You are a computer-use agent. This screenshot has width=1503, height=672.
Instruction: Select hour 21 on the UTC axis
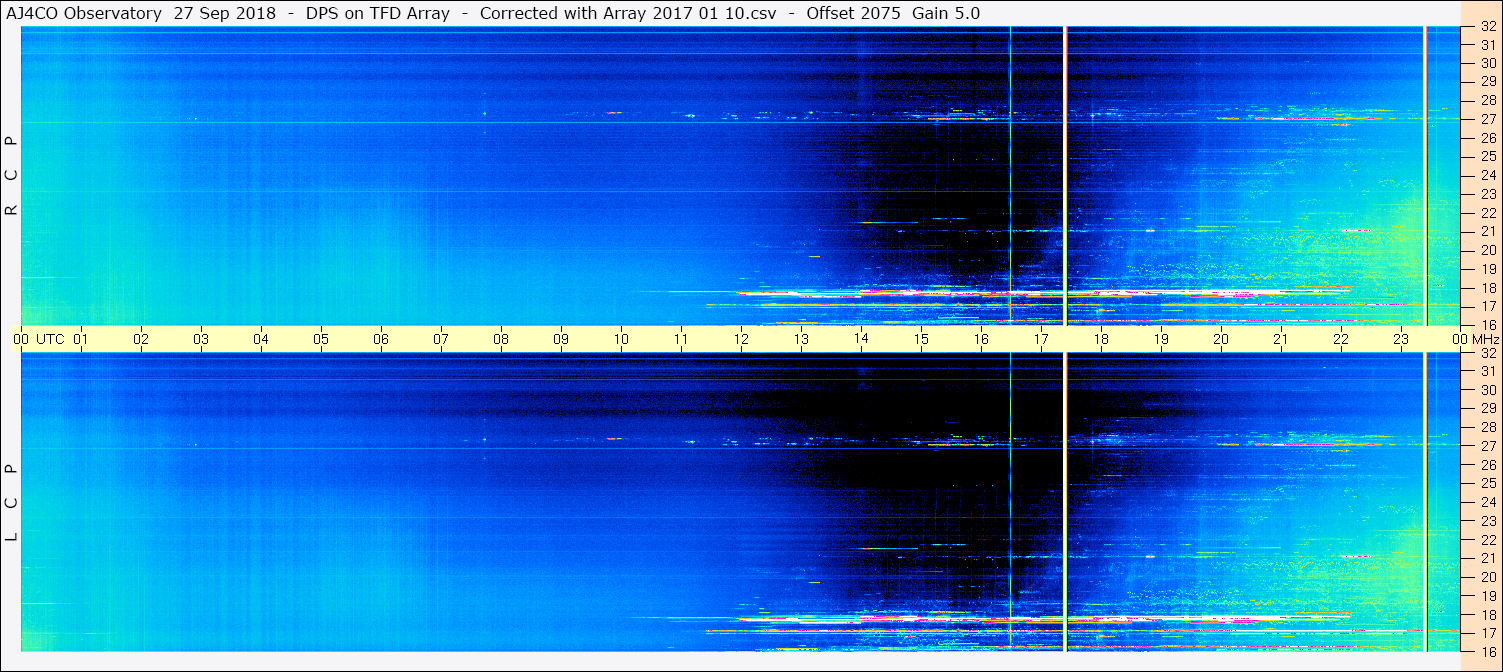1280,339
